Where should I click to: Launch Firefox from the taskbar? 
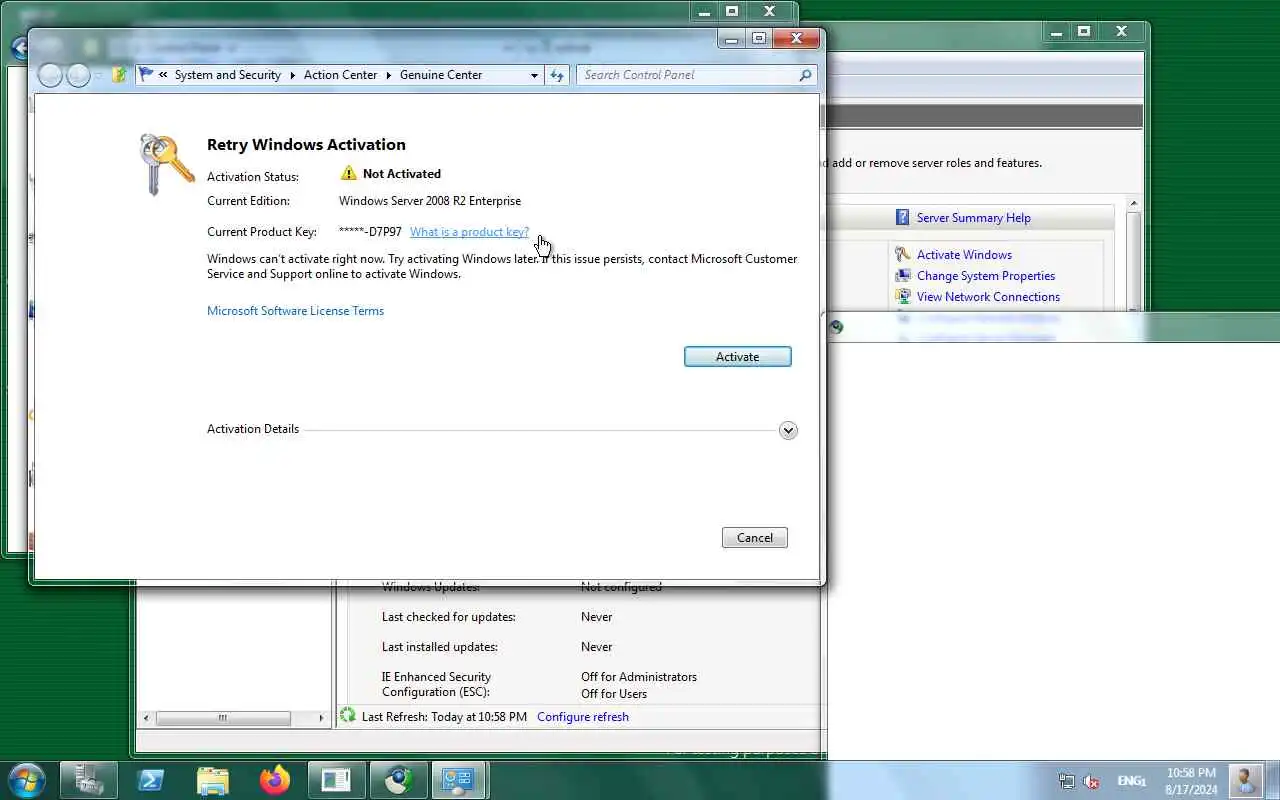(274, 780)
